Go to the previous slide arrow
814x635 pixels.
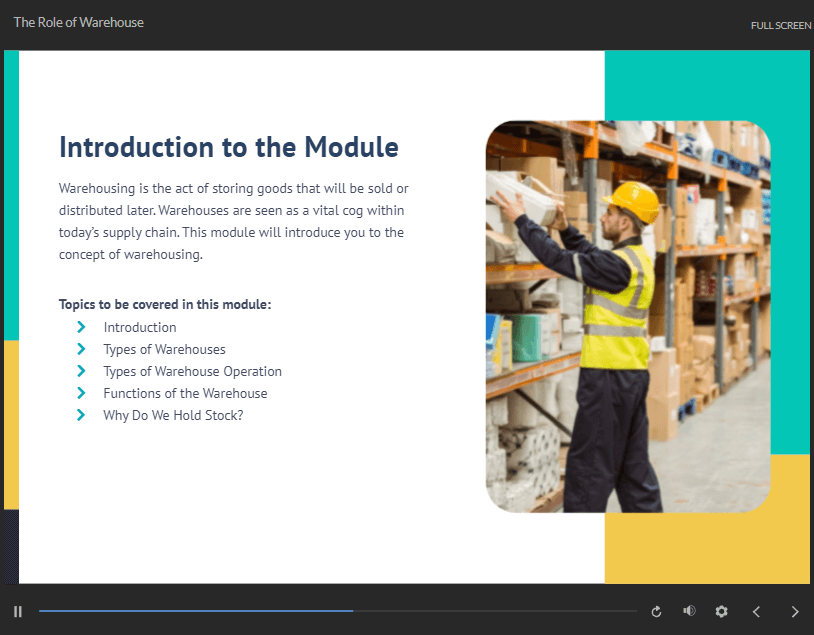[756, 612]
